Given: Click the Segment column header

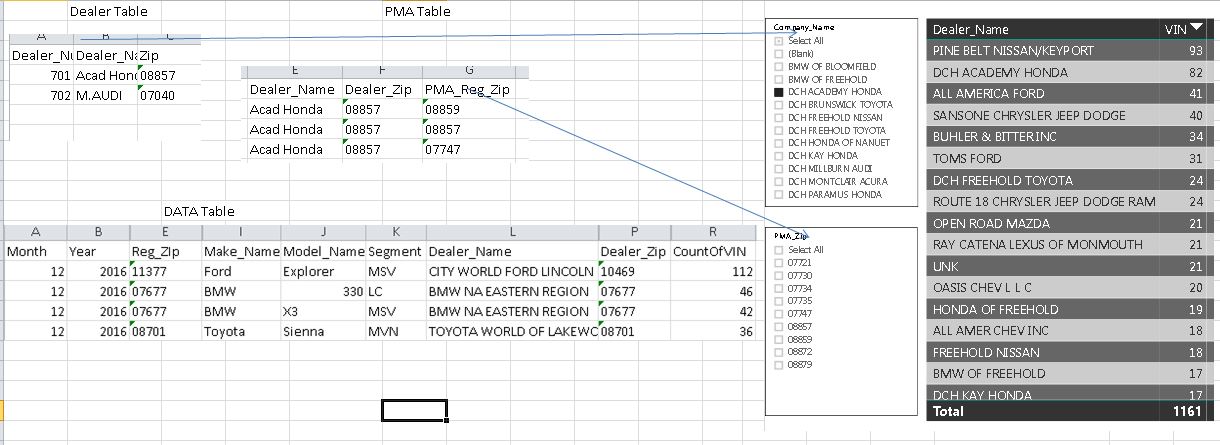Looking at the screenshot, I should (x=395, y=251).
